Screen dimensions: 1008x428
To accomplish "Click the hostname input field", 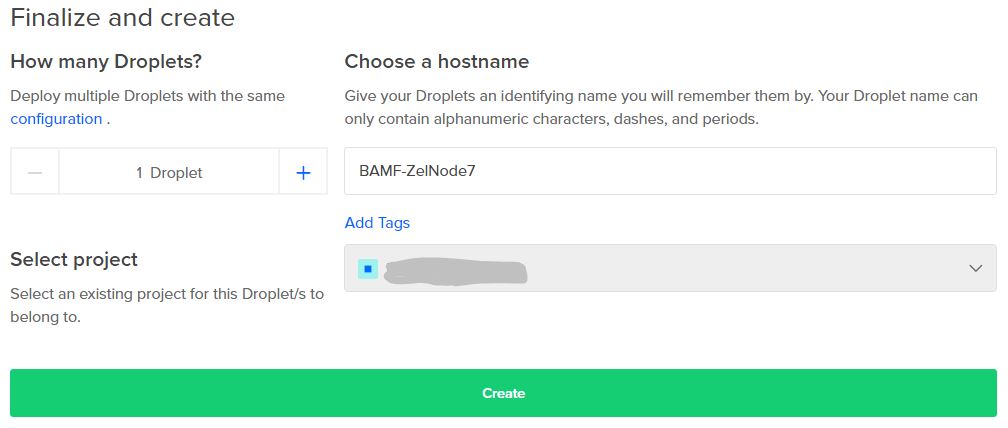I will (670, 171).
